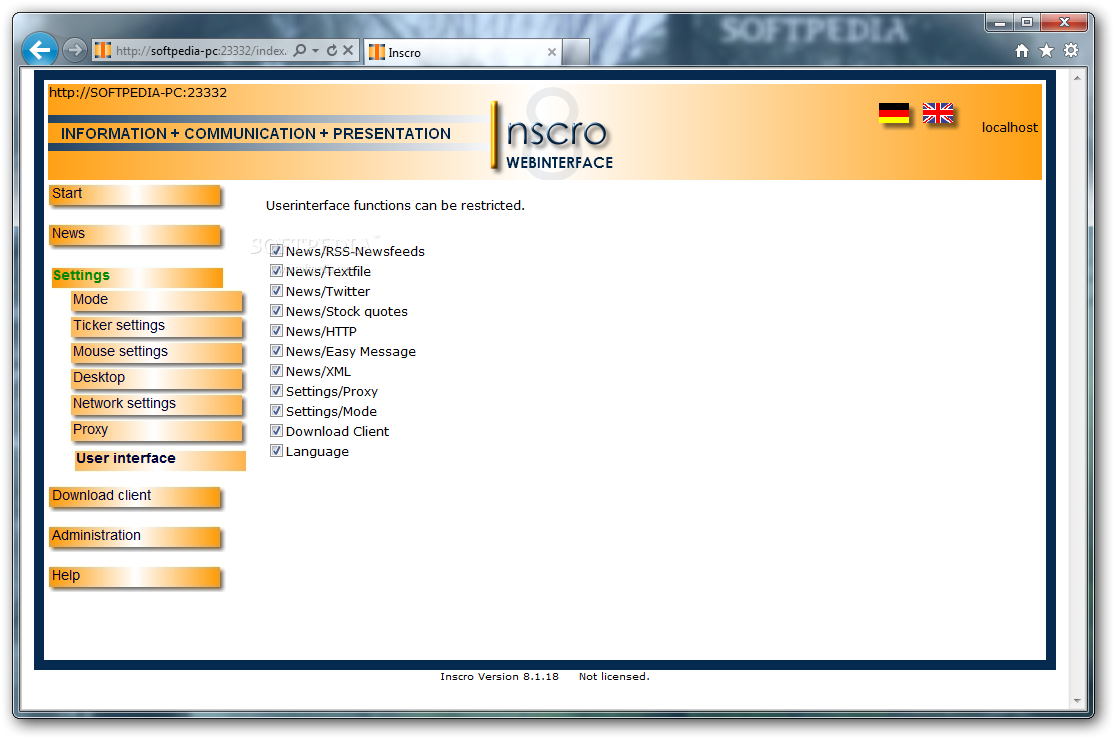Open the Administration page
This screenshot has height=739, width=1115.
[135, 536]
